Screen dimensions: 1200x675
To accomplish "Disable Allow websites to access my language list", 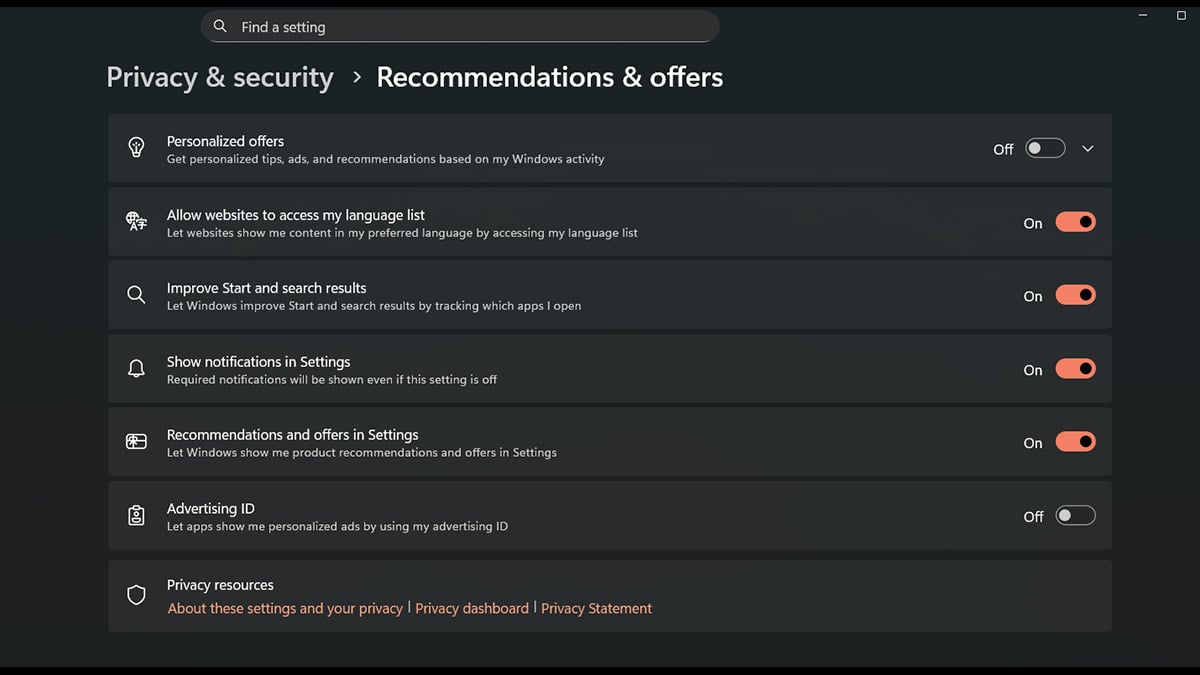I will (1075, 221).
